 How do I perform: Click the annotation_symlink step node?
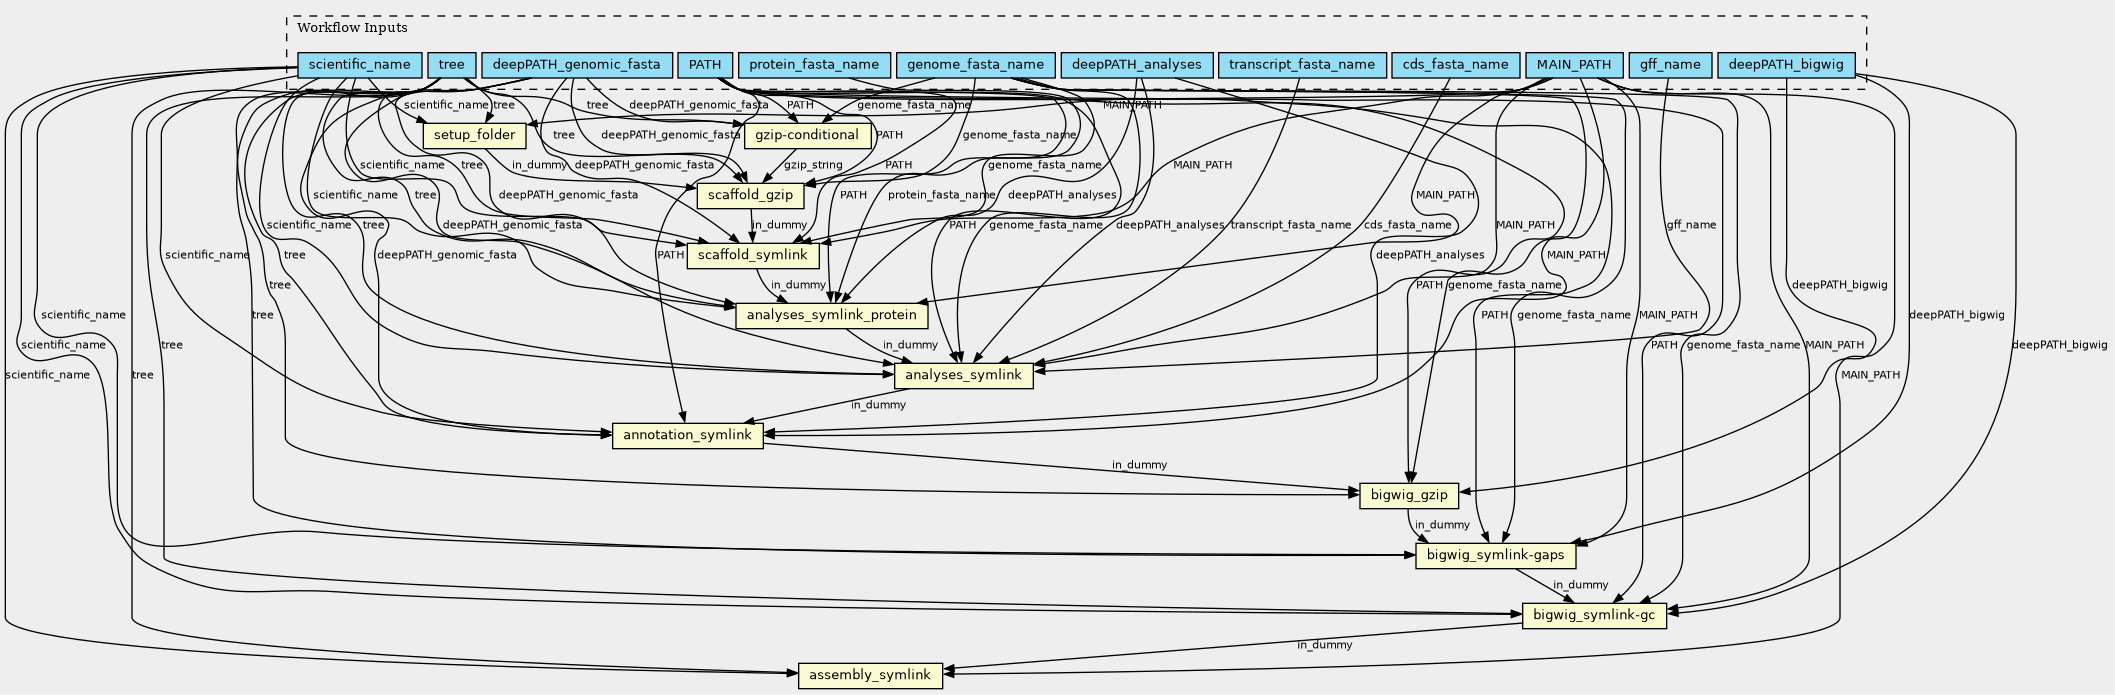tap(687, 435)
